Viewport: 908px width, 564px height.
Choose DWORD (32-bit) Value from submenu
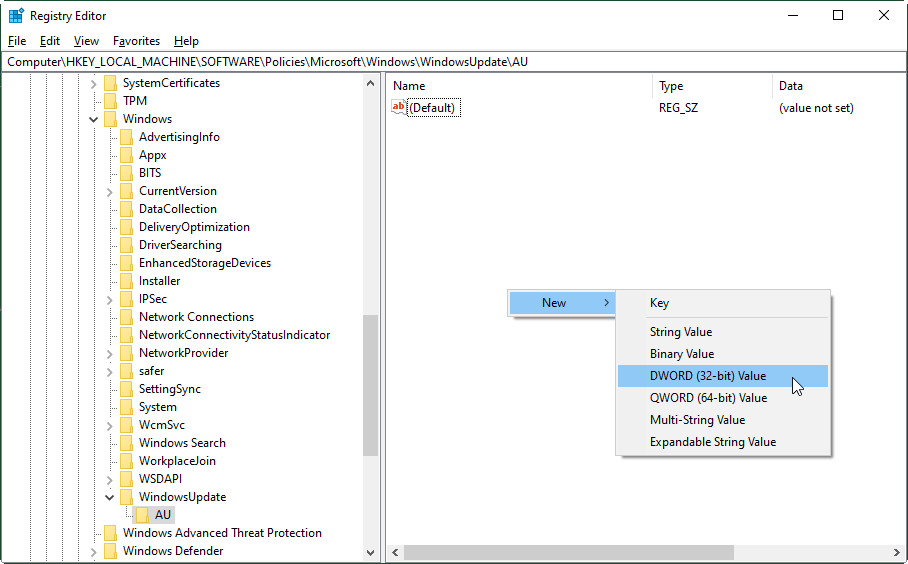pos(723,376)
